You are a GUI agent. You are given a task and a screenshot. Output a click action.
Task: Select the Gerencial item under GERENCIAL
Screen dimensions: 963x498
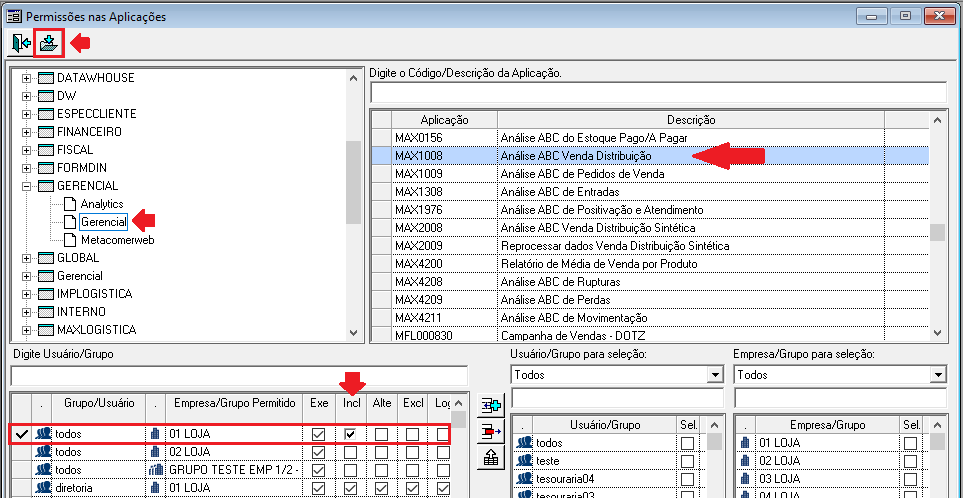(103, 222)
